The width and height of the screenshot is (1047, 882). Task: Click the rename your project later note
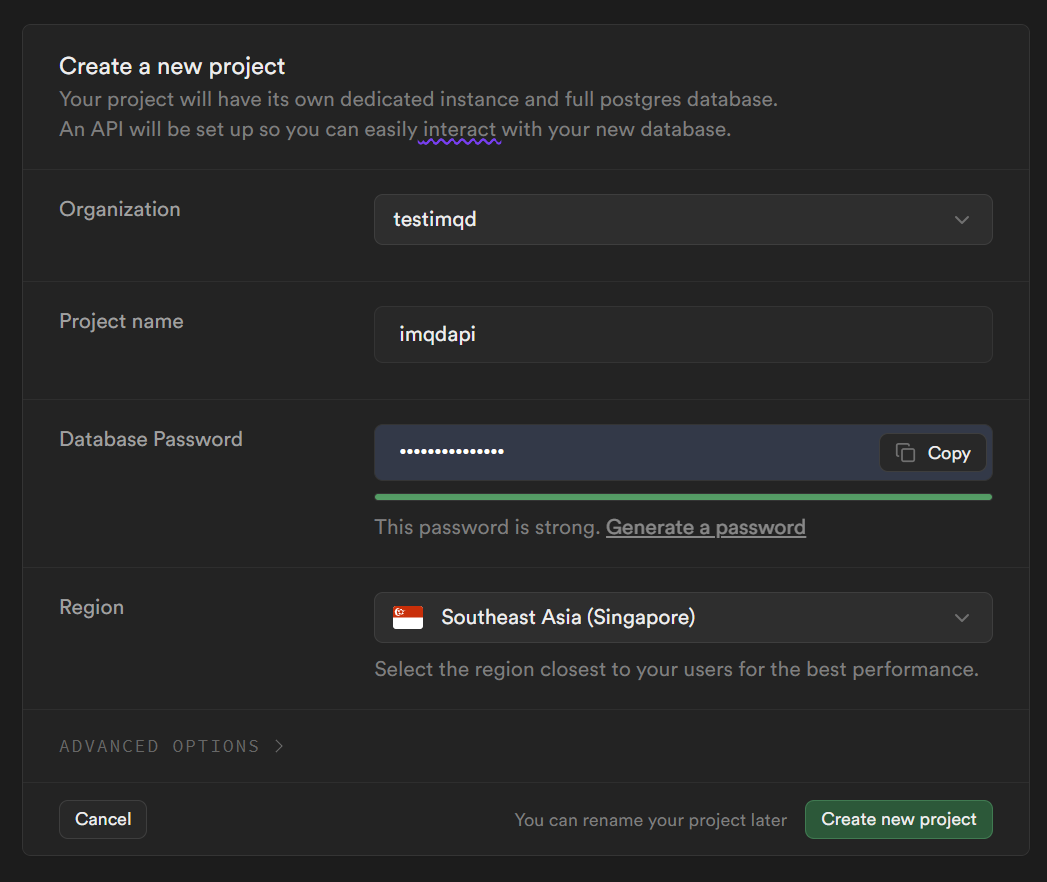650,820
